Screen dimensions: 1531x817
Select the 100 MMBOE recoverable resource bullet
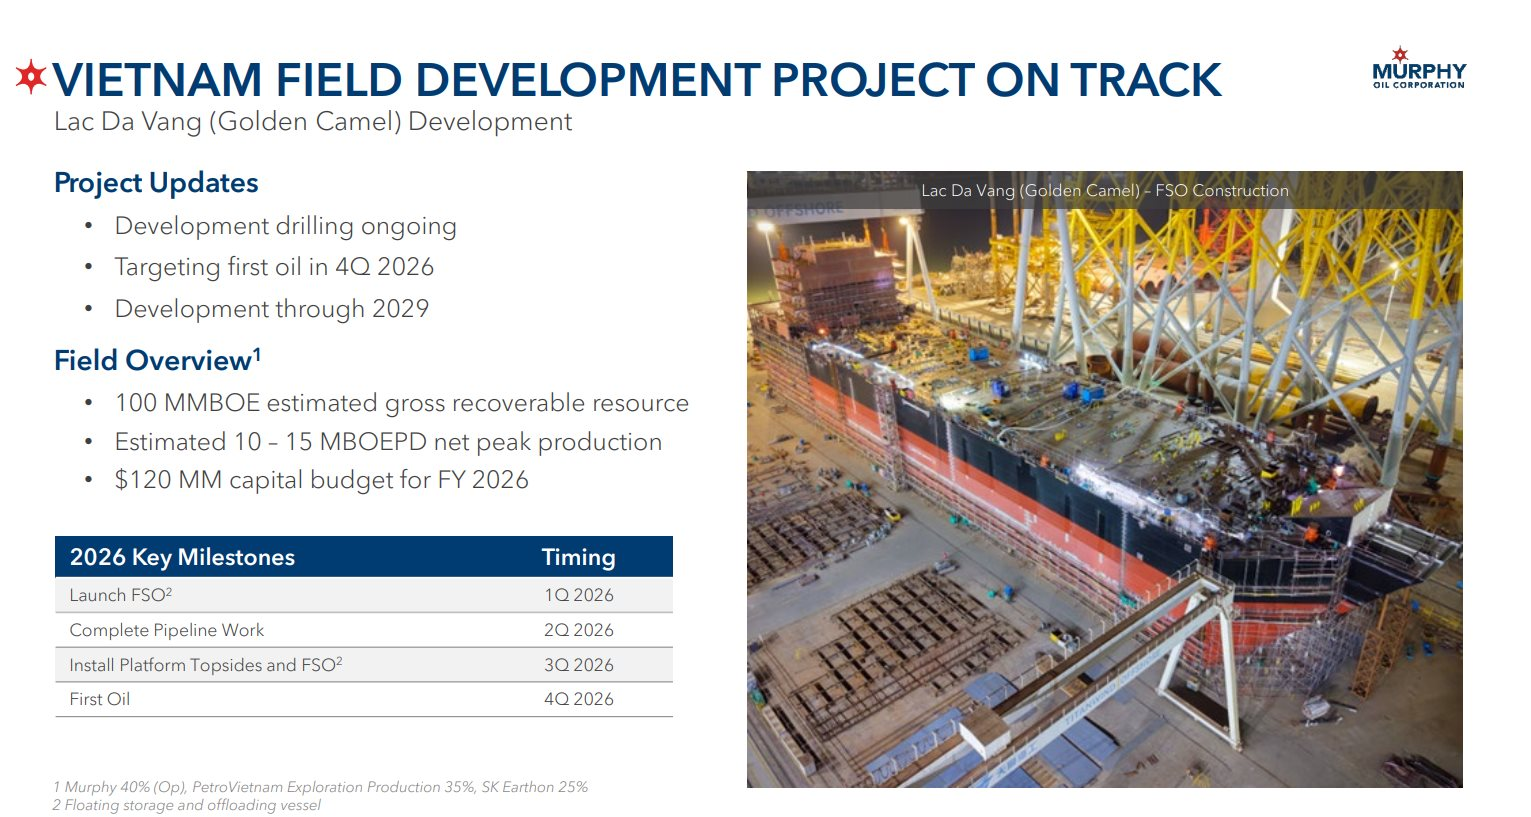pyautogui.click(x=401, y=403)
